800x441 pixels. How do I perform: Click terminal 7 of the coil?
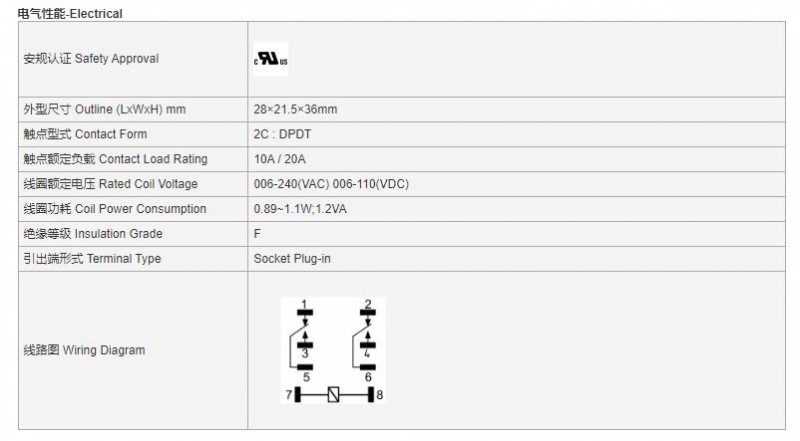click(293, 395)
